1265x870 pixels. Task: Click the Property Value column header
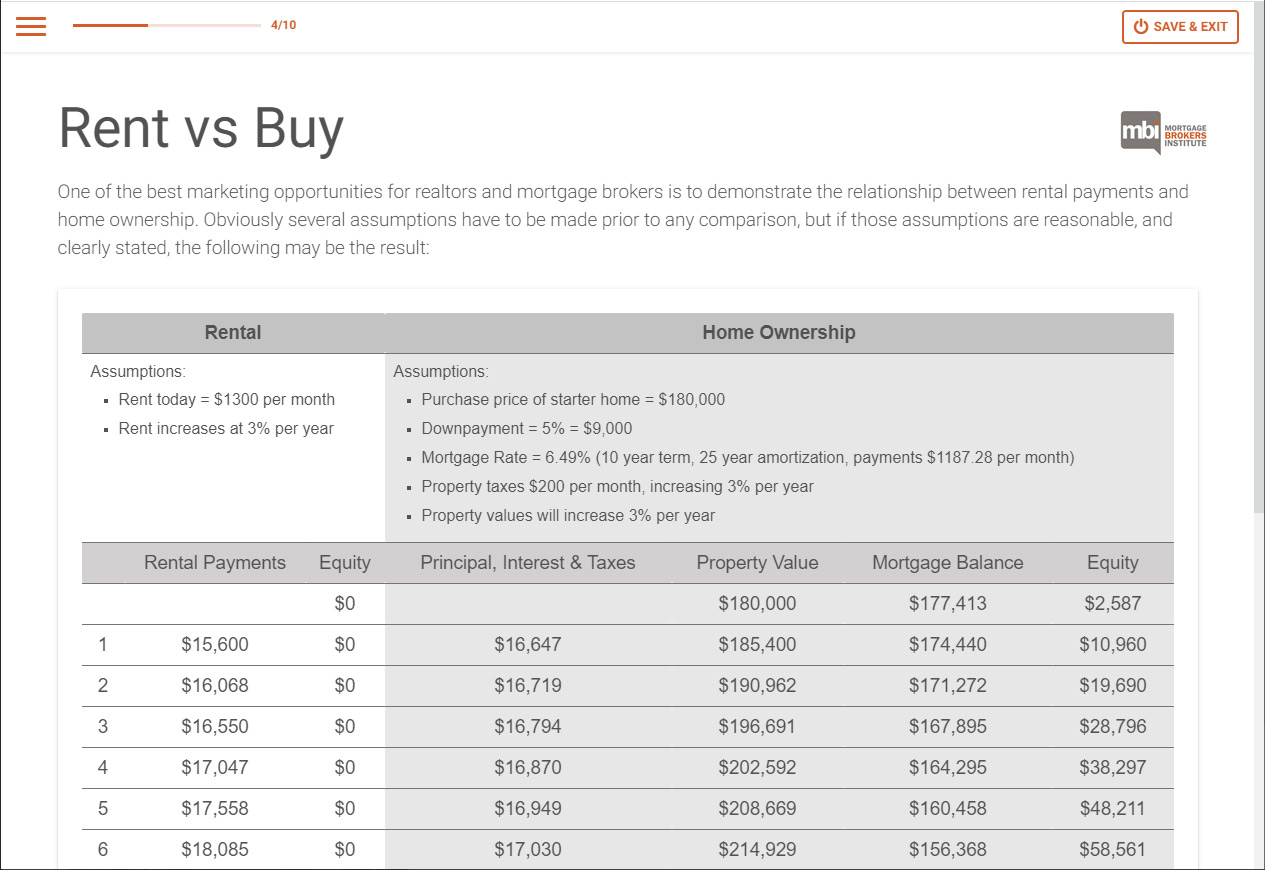[x=757, y=563]
